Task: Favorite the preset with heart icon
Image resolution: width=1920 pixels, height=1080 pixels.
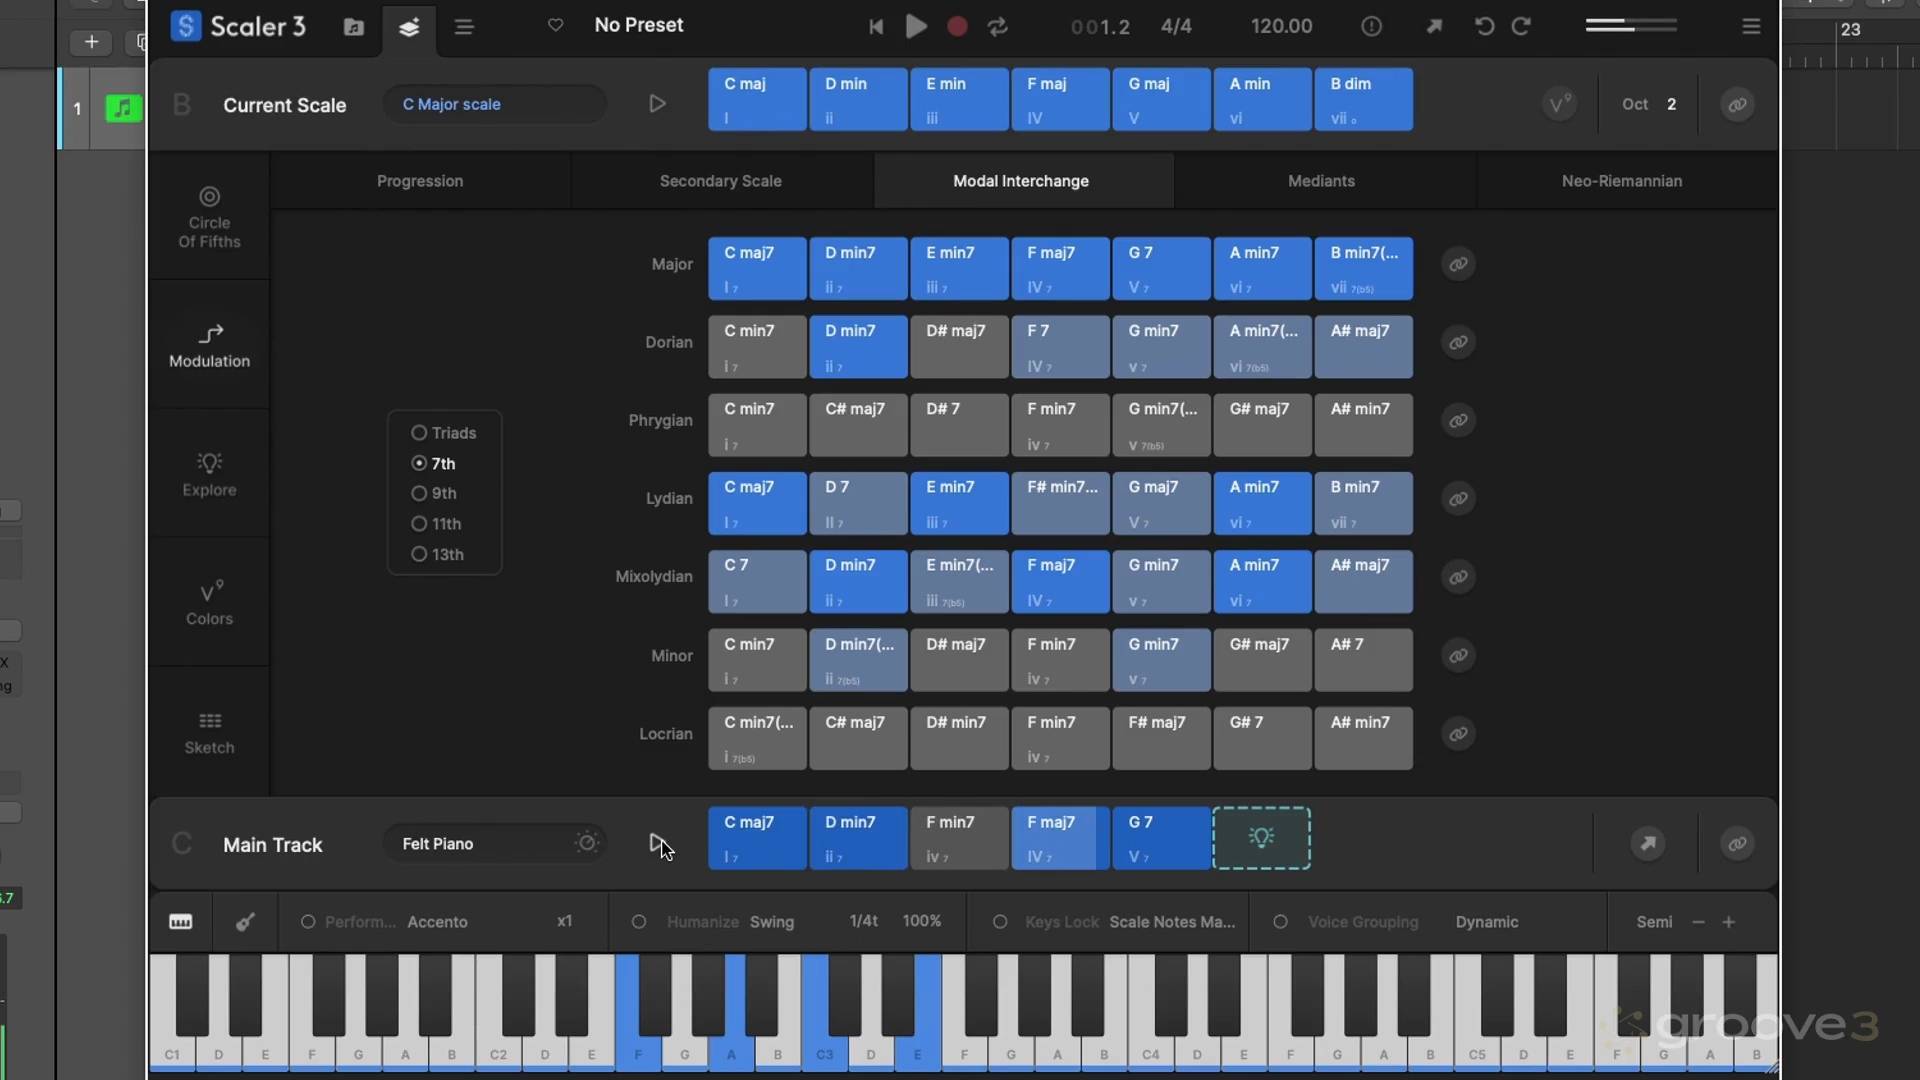Action: [x=556, y=25]
